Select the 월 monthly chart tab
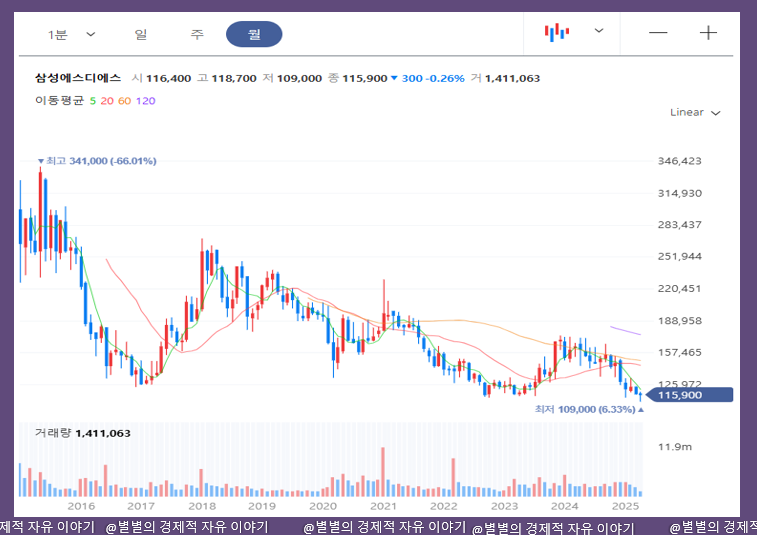757x535 pixels. (x=254, y=34)
